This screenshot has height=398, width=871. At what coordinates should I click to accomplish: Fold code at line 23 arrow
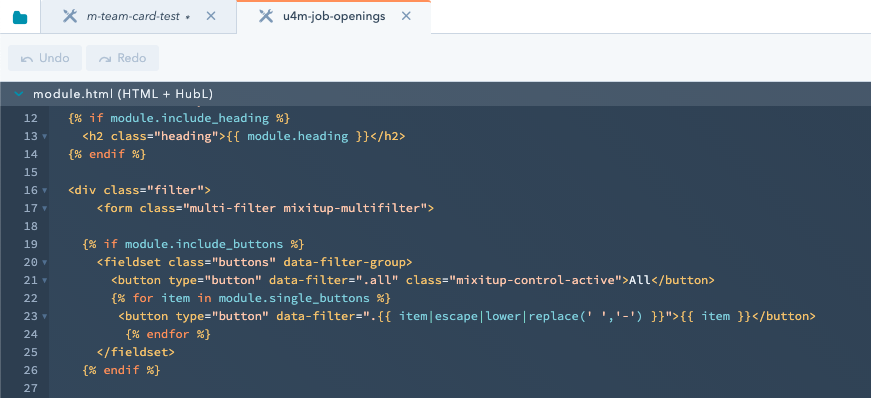coord(44,316)
